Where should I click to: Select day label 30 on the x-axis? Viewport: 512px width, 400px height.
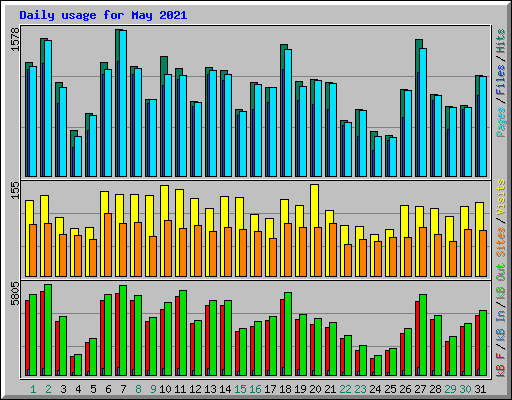tap(465, 389)
